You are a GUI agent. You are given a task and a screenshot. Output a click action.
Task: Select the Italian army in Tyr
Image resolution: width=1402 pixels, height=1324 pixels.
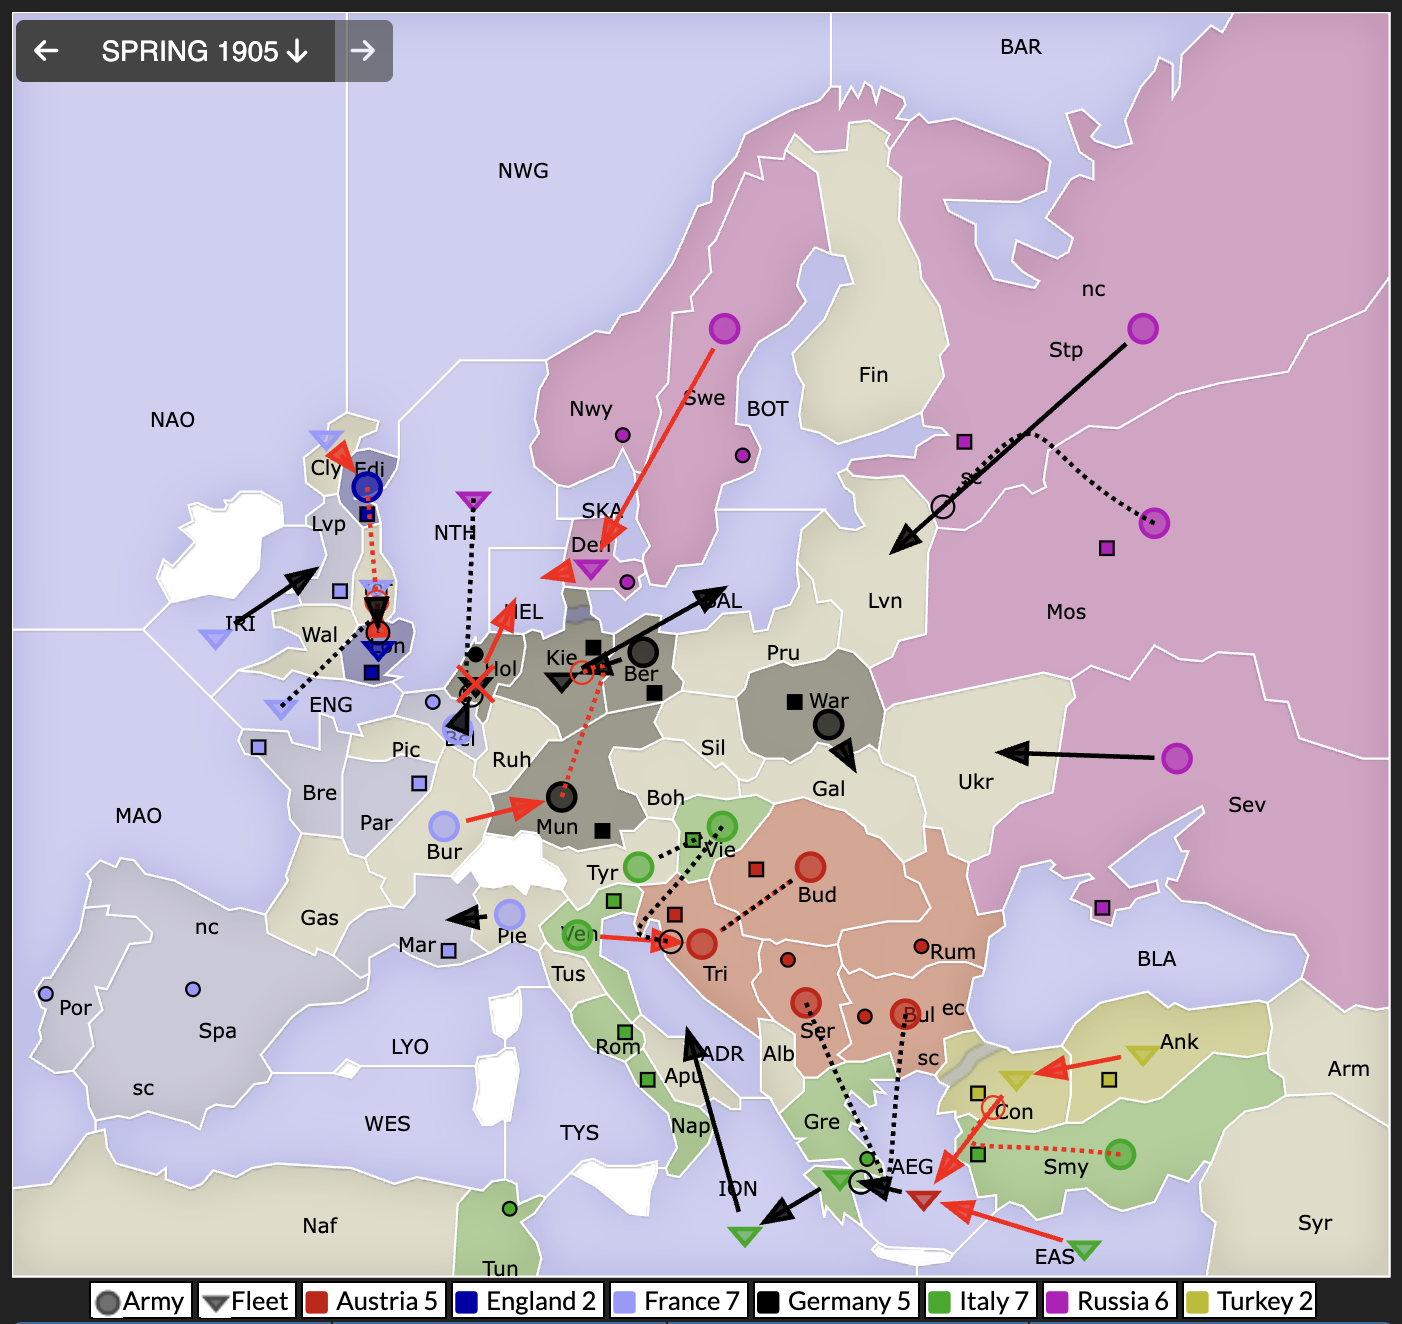click(638, 867)
